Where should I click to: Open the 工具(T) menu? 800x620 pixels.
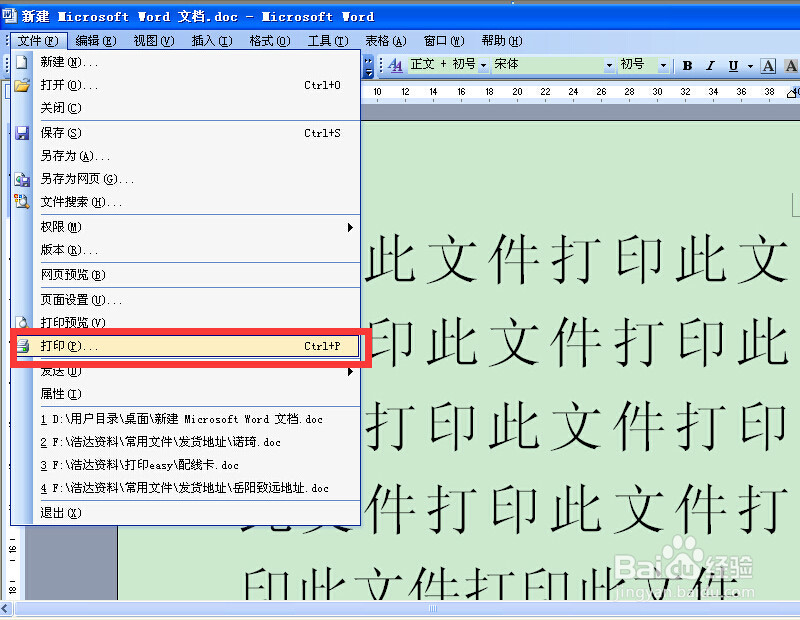tap(328, 41)
